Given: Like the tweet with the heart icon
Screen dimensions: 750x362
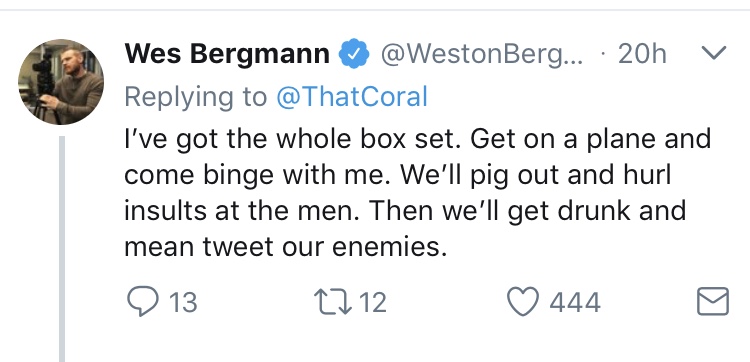Looking at the screenshot, I should (523, 302).
